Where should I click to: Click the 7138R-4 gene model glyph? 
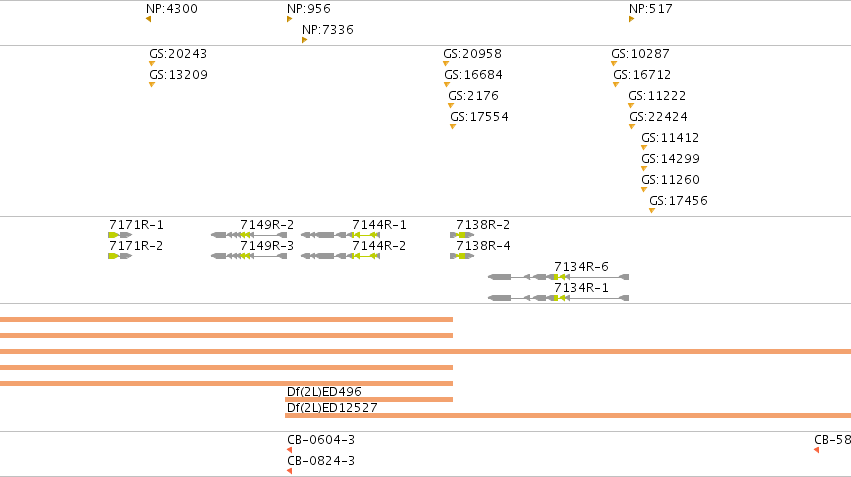click(462, 256)
